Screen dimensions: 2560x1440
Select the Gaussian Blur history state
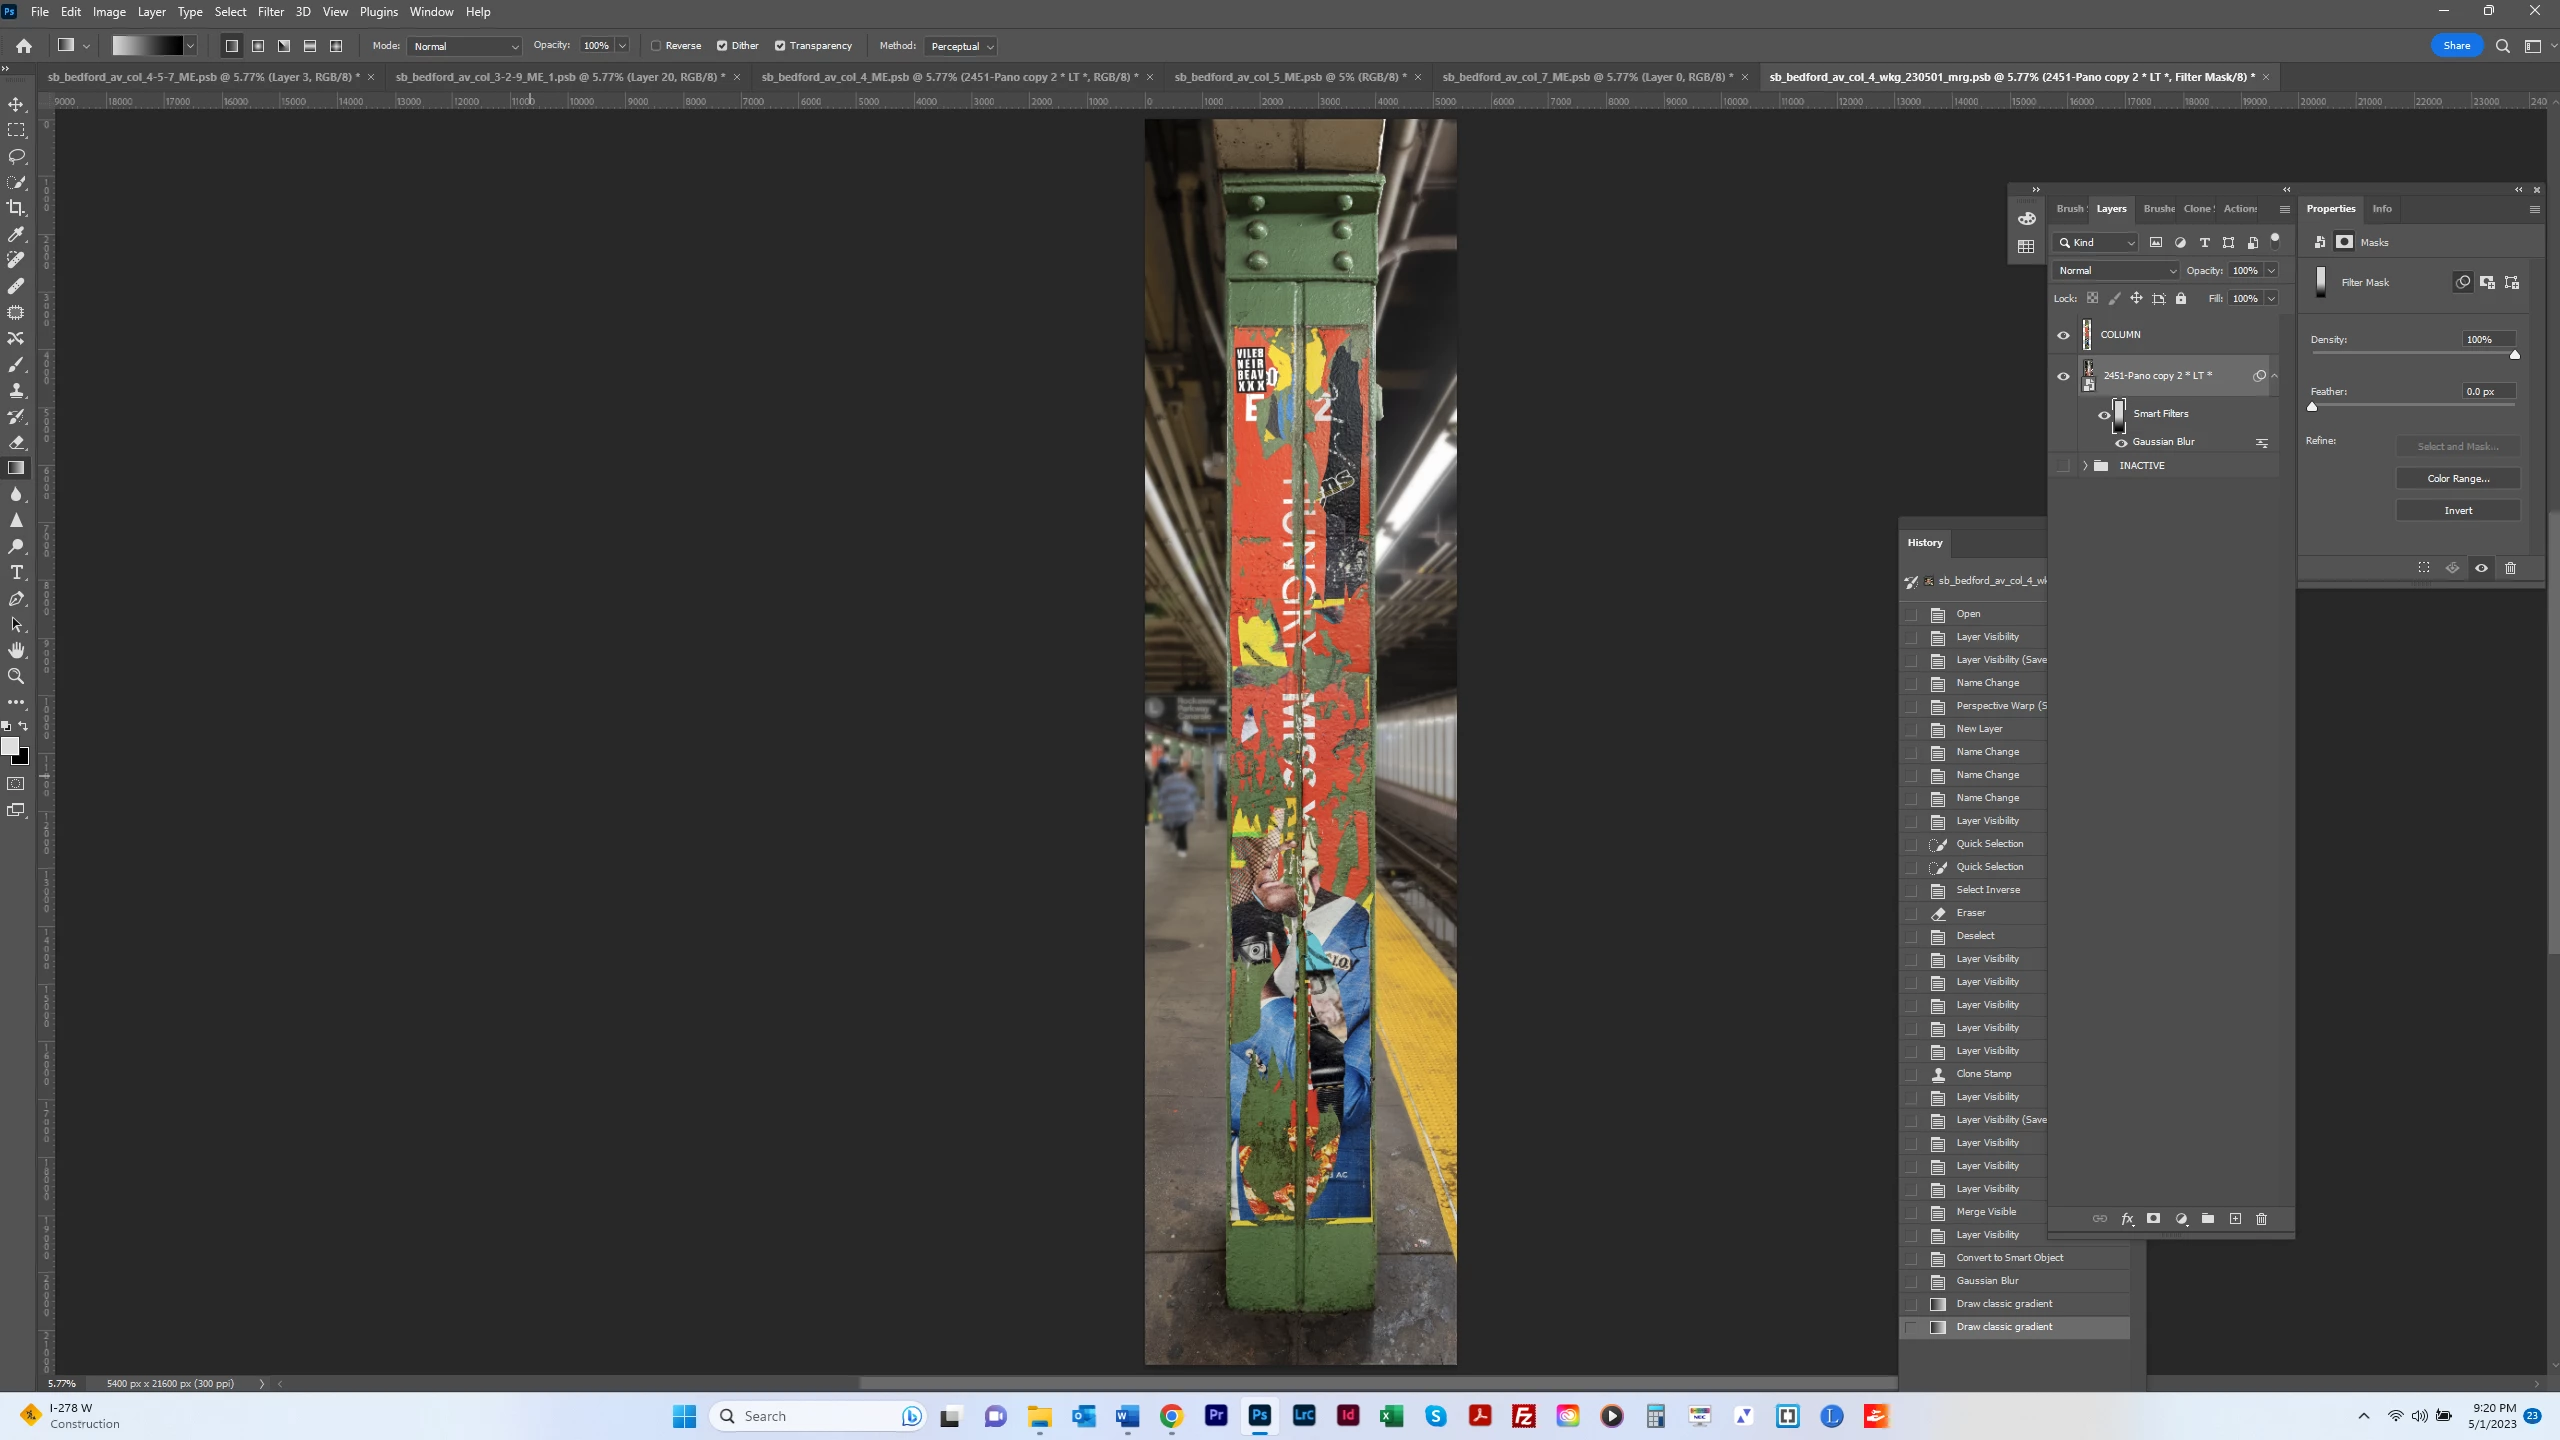click(x=1987, y=1281)
